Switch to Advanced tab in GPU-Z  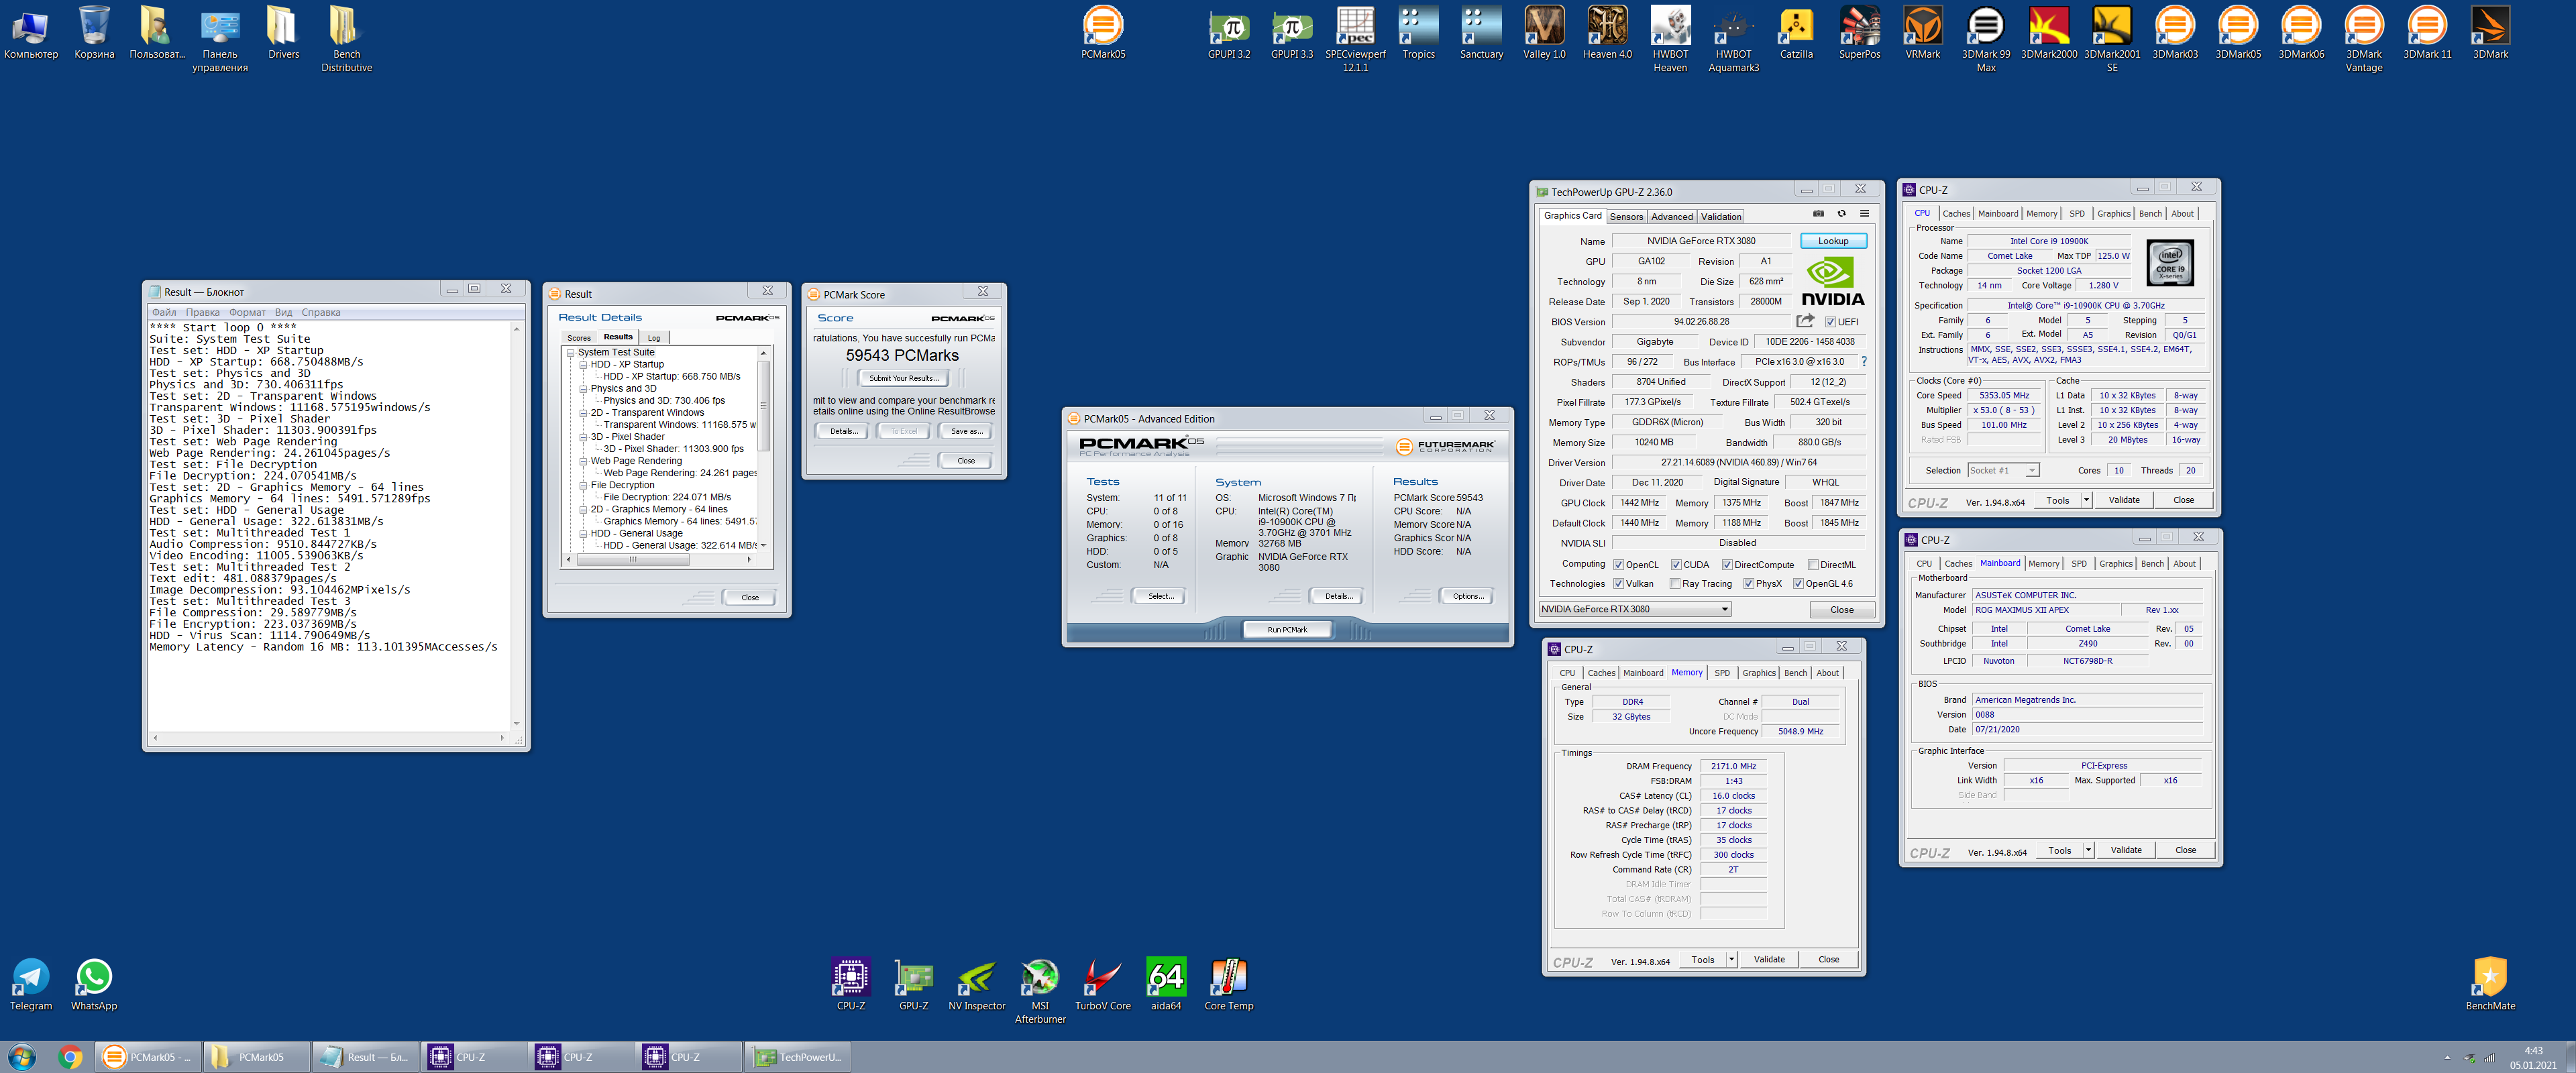pos(1672,217)
